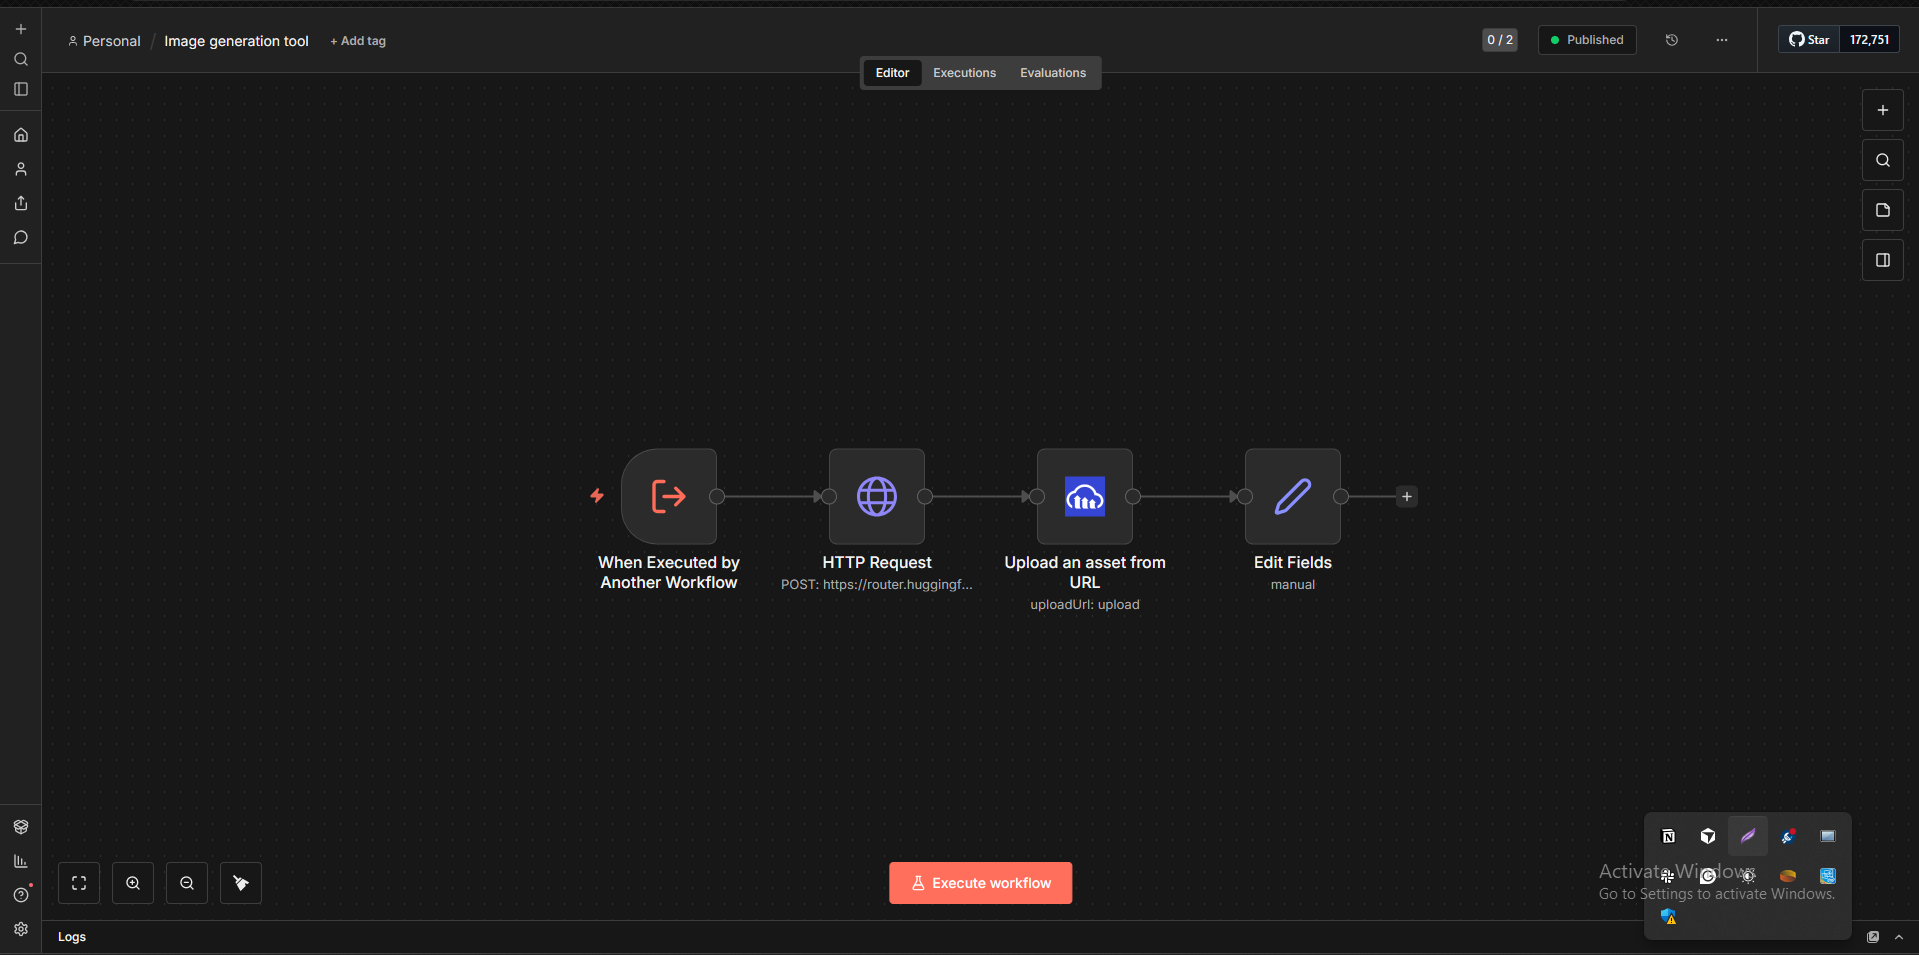Switch to the Evaluations tab
Viewport: 1919px width, 955px height.
pyautogui.click(x=1052, y=73)
